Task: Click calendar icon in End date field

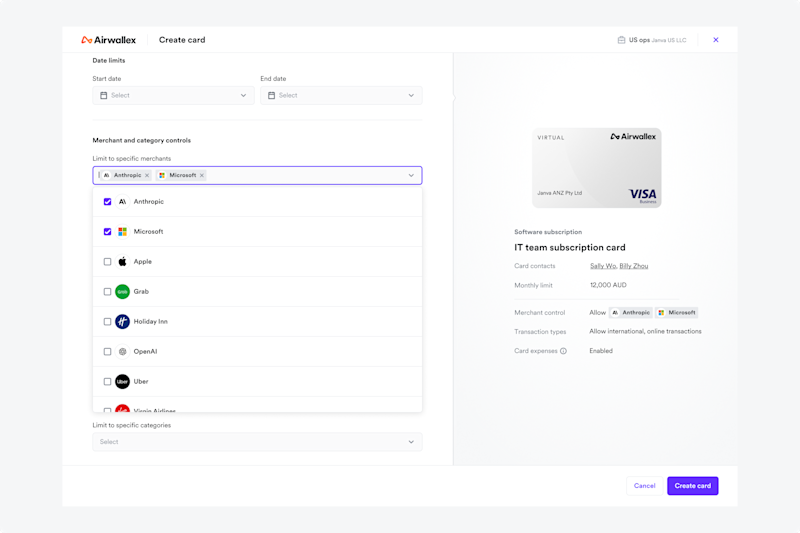Action: click(x=271, y=95)
